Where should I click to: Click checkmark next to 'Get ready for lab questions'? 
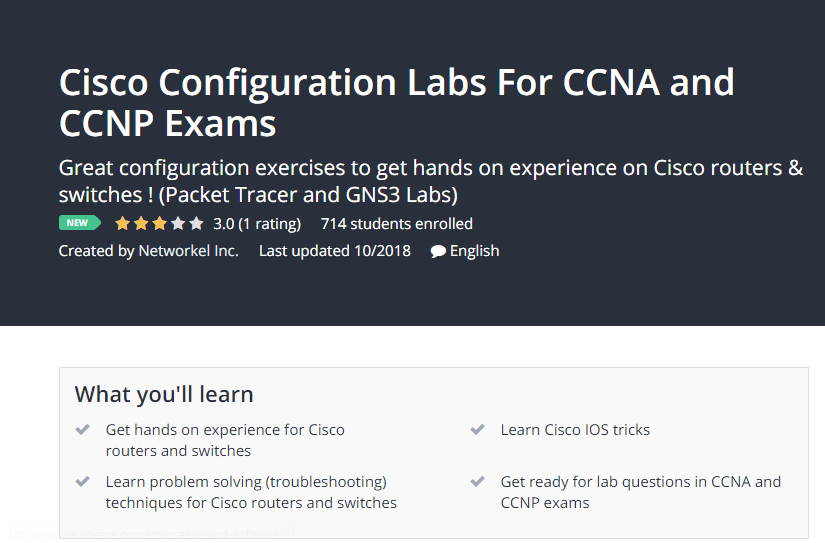478,482
